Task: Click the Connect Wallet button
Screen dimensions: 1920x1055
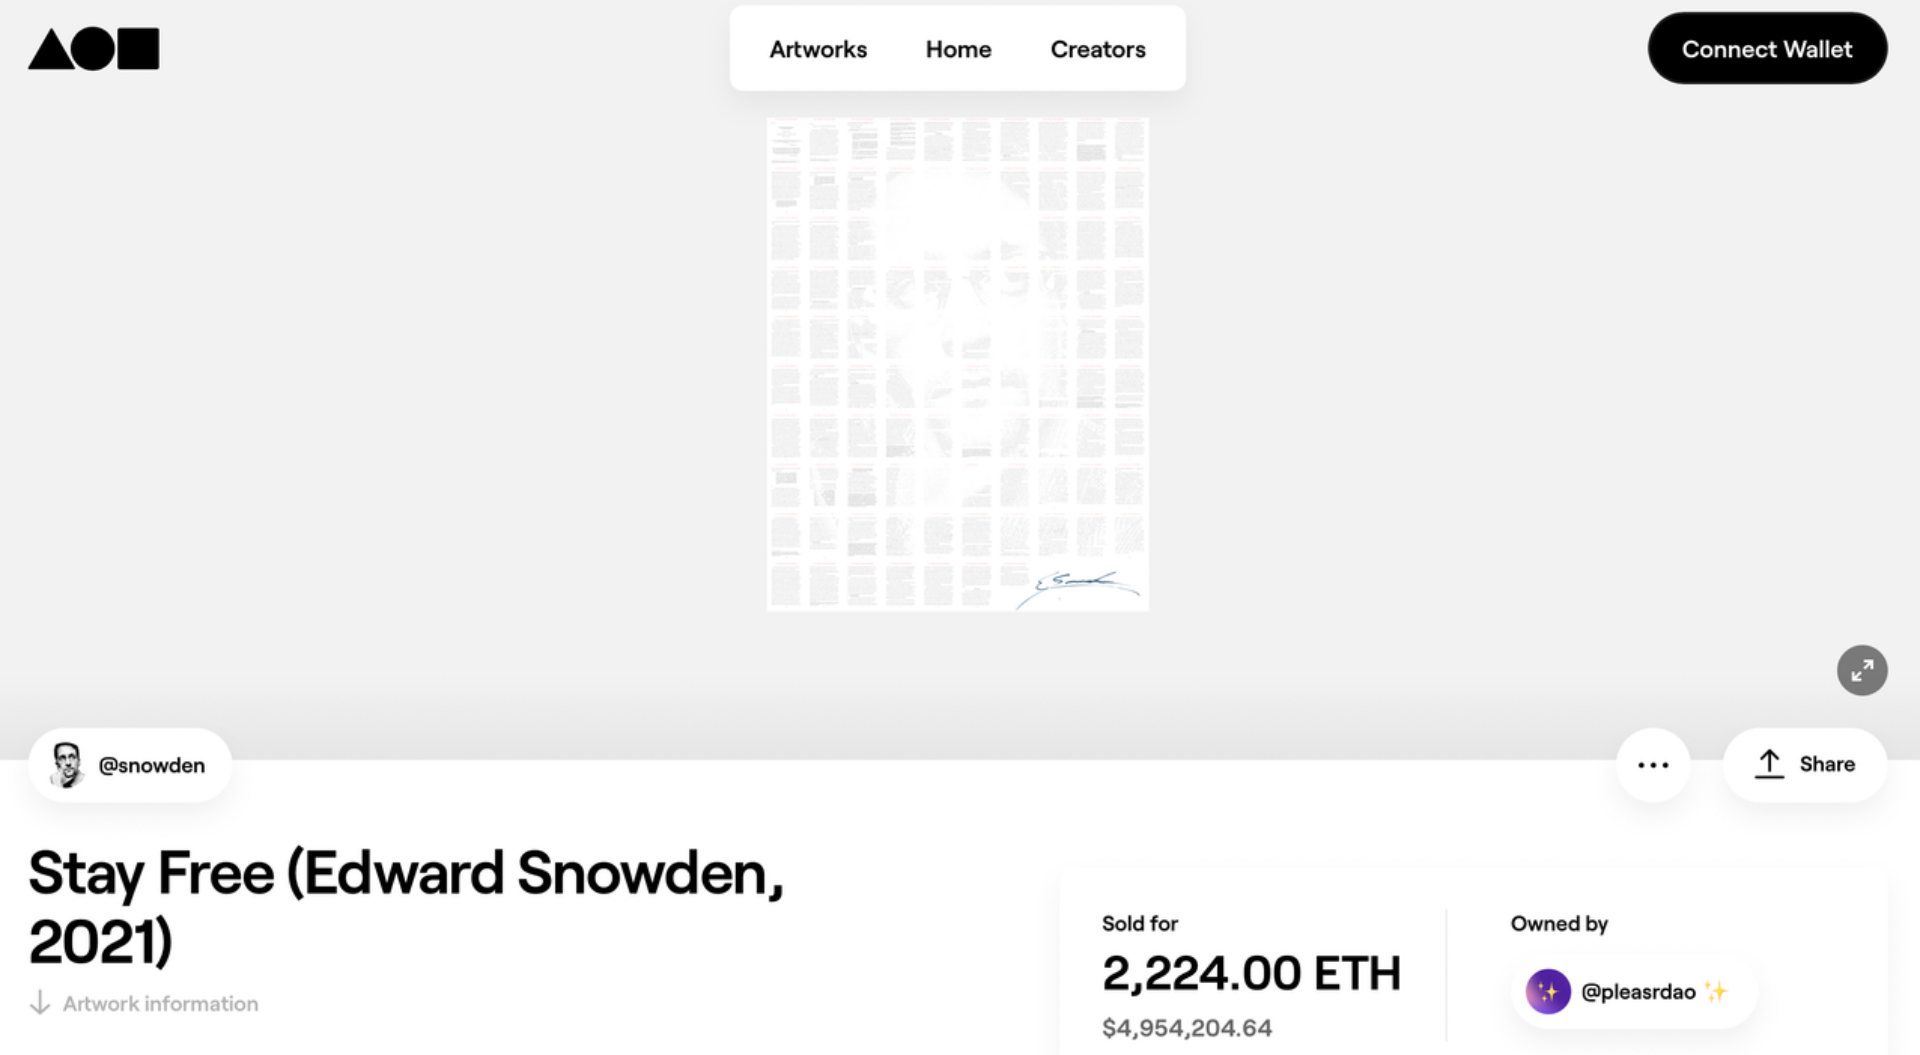Action: [1766, 49]
